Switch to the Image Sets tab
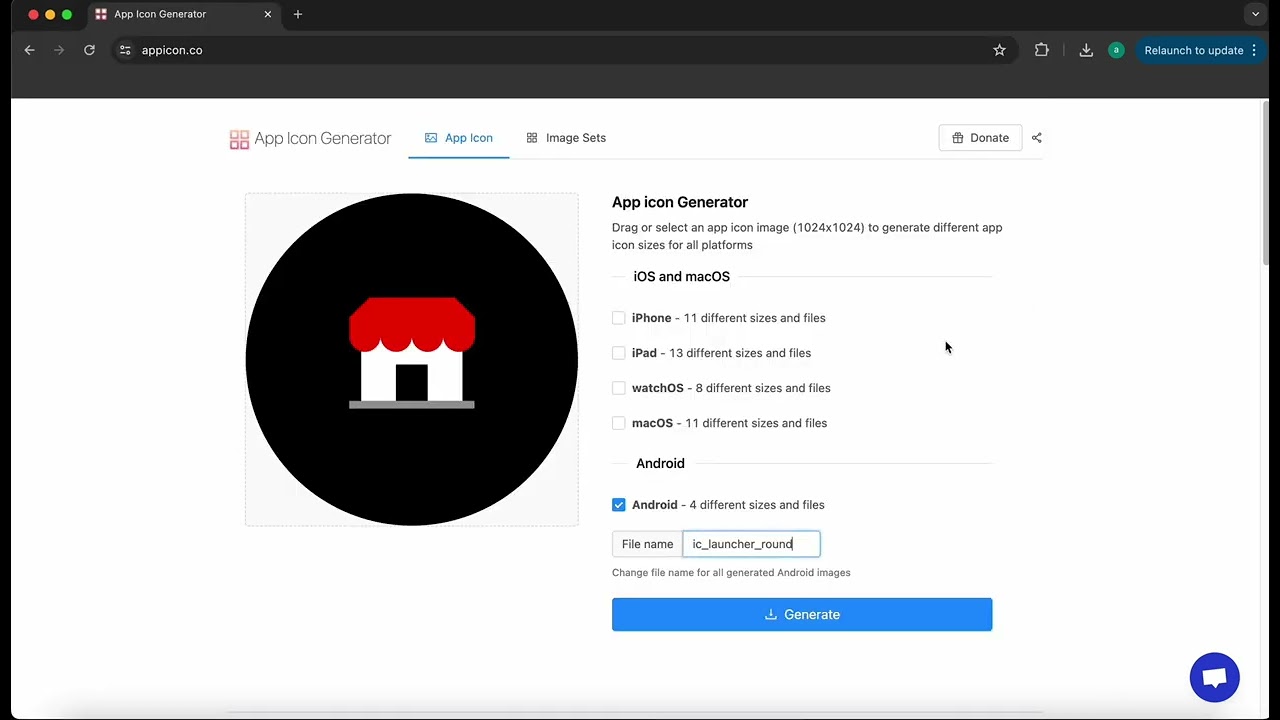Image resolution: width=1280 pixels, height=720 pixels. [x=566, y=138]
